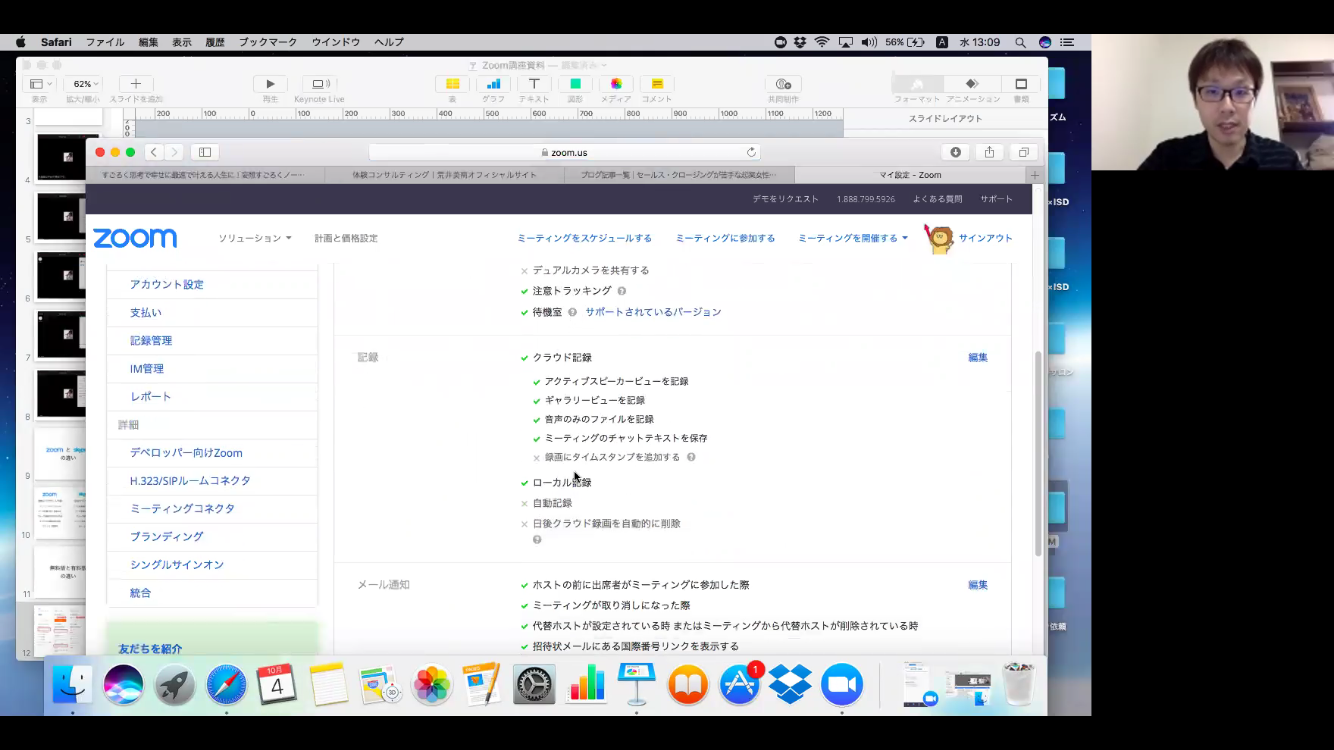Open the ファイル menu
1334x750 pixels.
pyautogui.click(x=105, y=42)
